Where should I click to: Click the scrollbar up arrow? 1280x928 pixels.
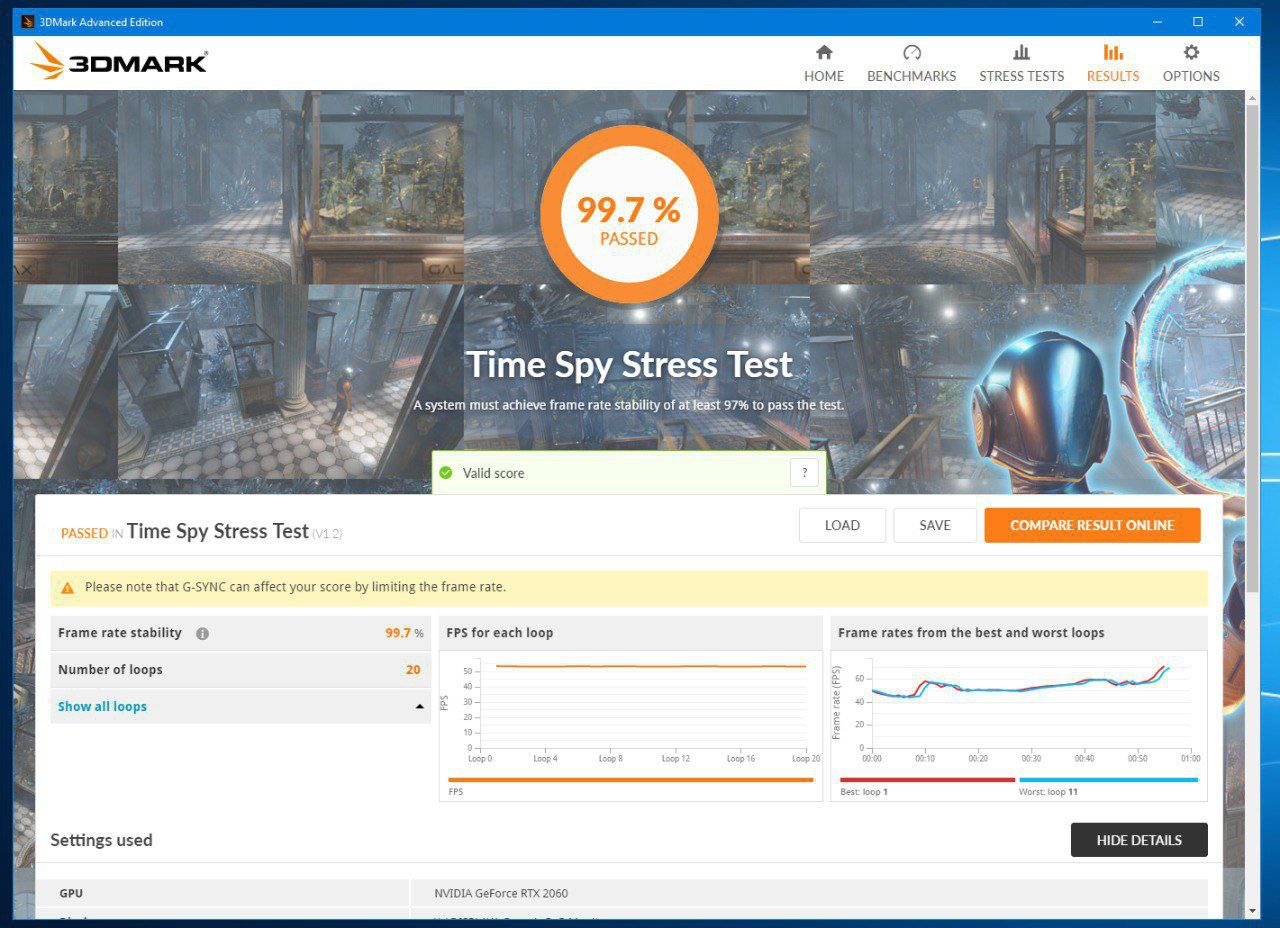(1253, 96)
